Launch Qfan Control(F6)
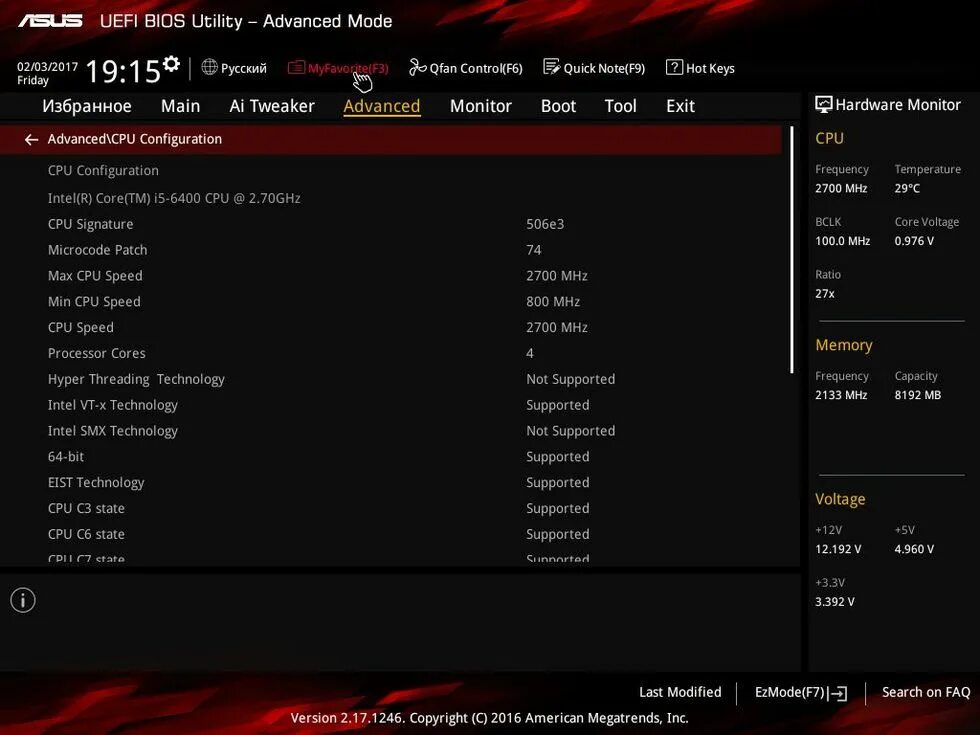Image resolution: width=980 pixels, height=735 pixels. coord(476,68)
